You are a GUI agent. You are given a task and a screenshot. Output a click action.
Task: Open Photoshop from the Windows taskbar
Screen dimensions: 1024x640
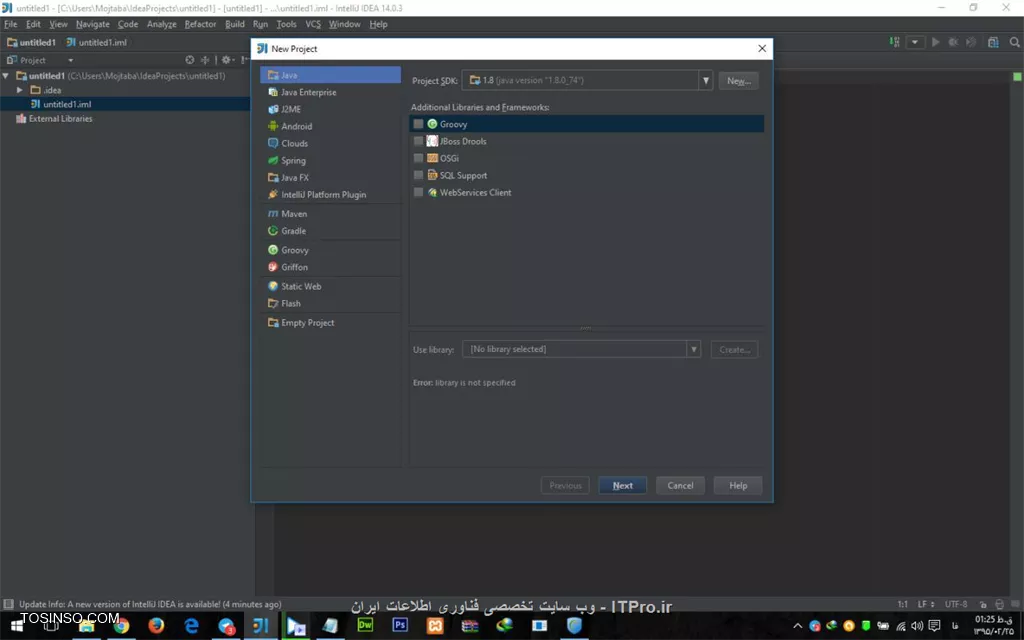point(400,625)
